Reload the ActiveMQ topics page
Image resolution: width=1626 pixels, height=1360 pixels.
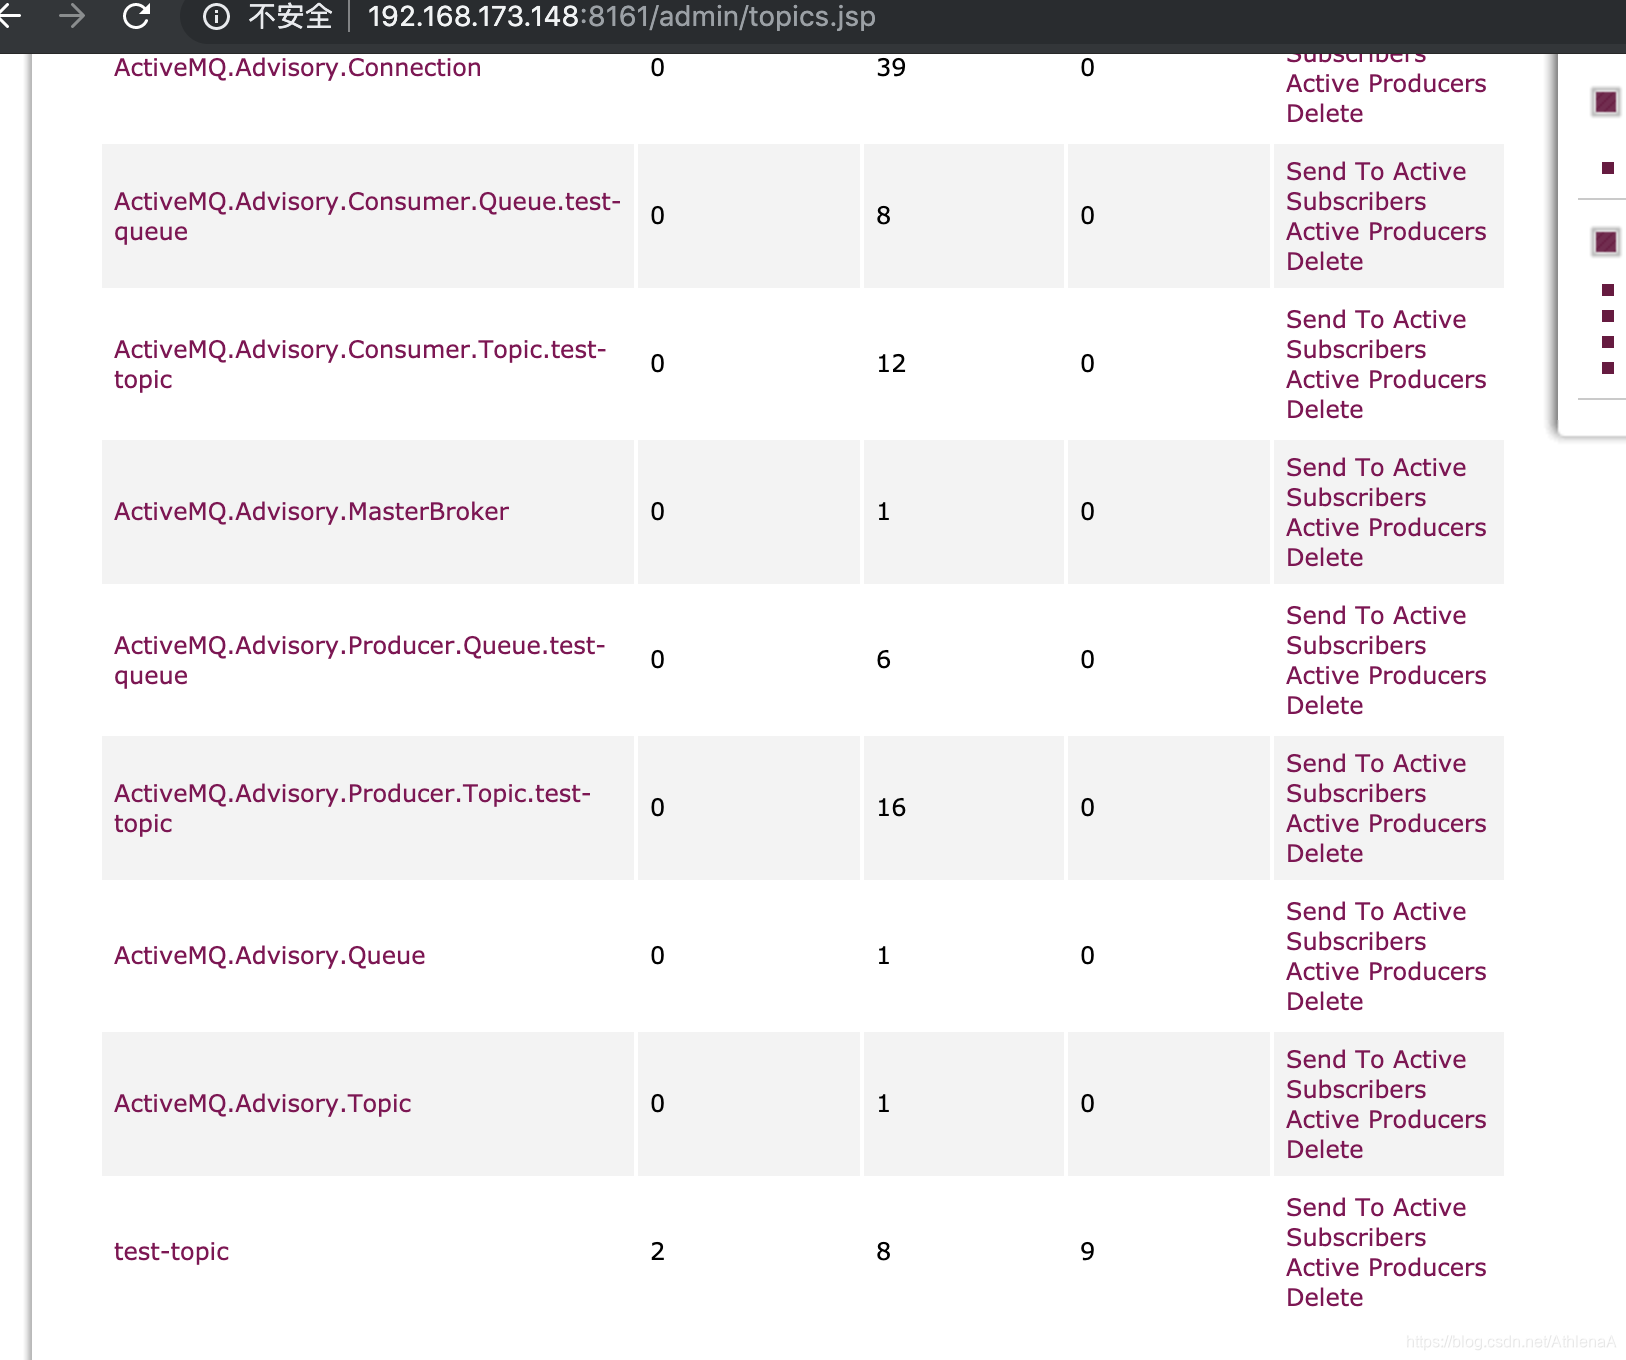(136, 16)
